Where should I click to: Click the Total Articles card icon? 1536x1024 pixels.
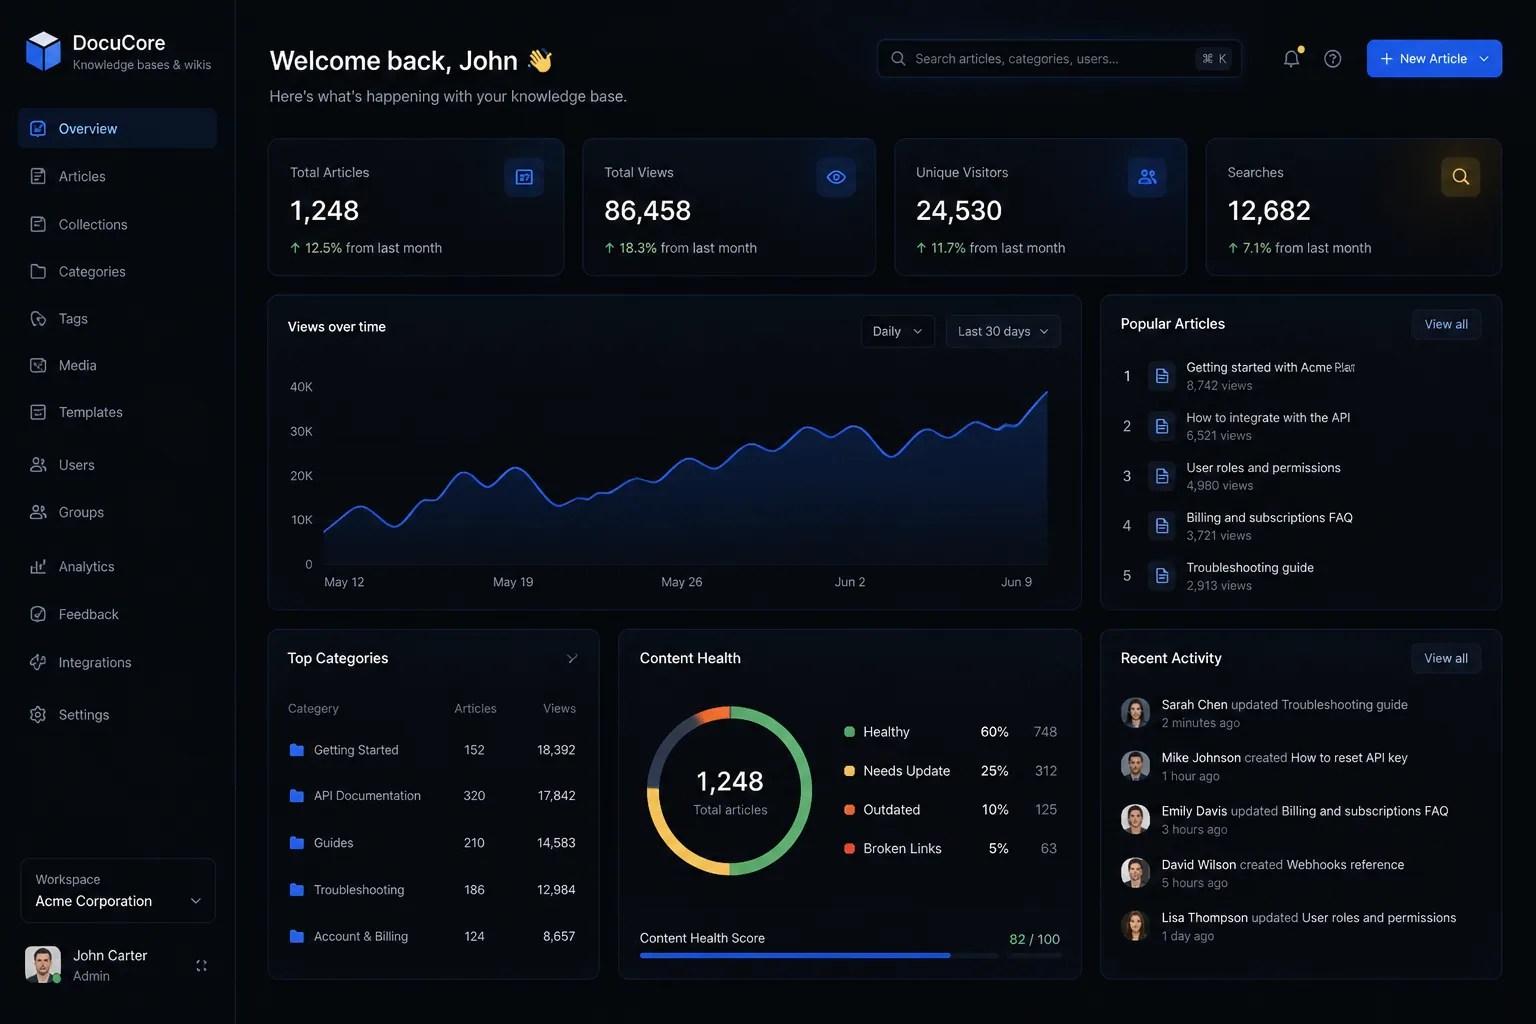[x=524, y=177]
